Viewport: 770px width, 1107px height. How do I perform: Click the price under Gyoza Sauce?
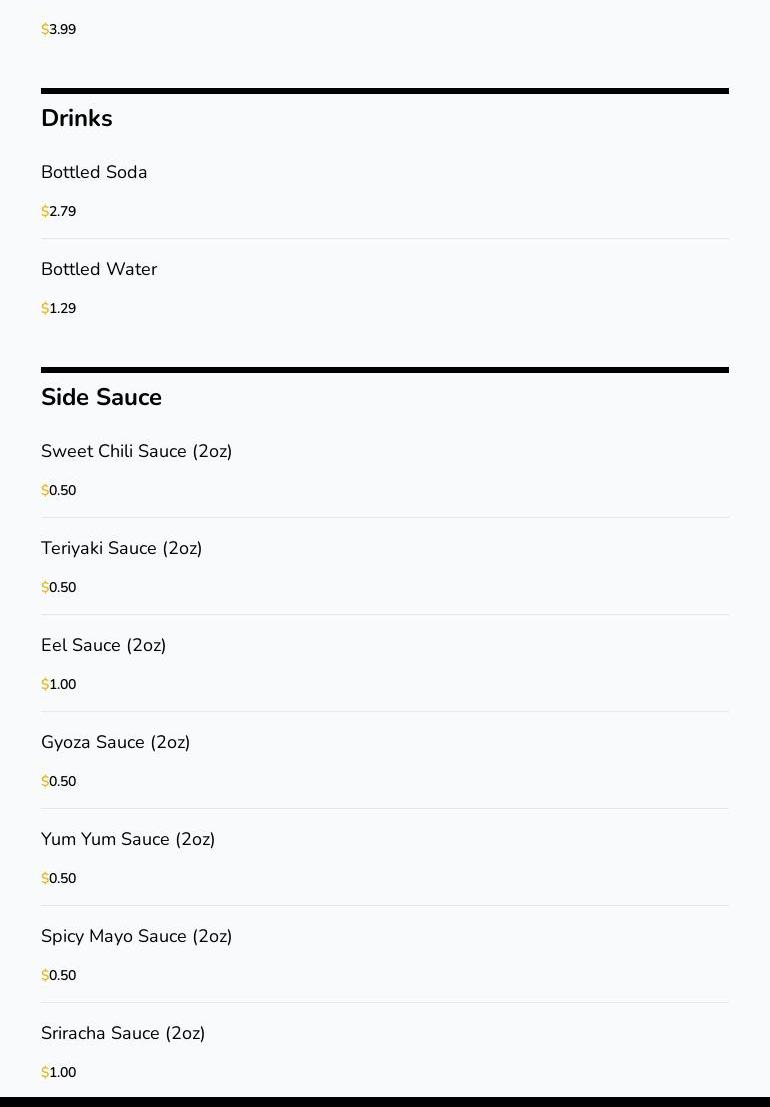pos(59,781)
